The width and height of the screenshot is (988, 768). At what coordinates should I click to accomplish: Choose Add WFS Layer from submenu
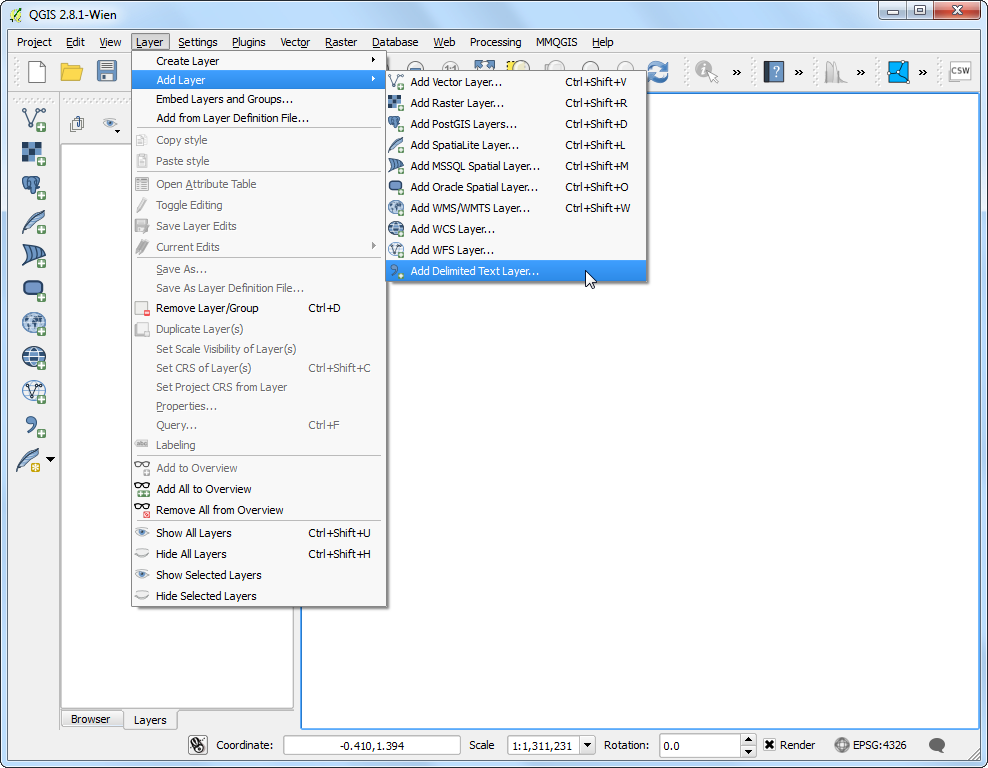(516, 250)
